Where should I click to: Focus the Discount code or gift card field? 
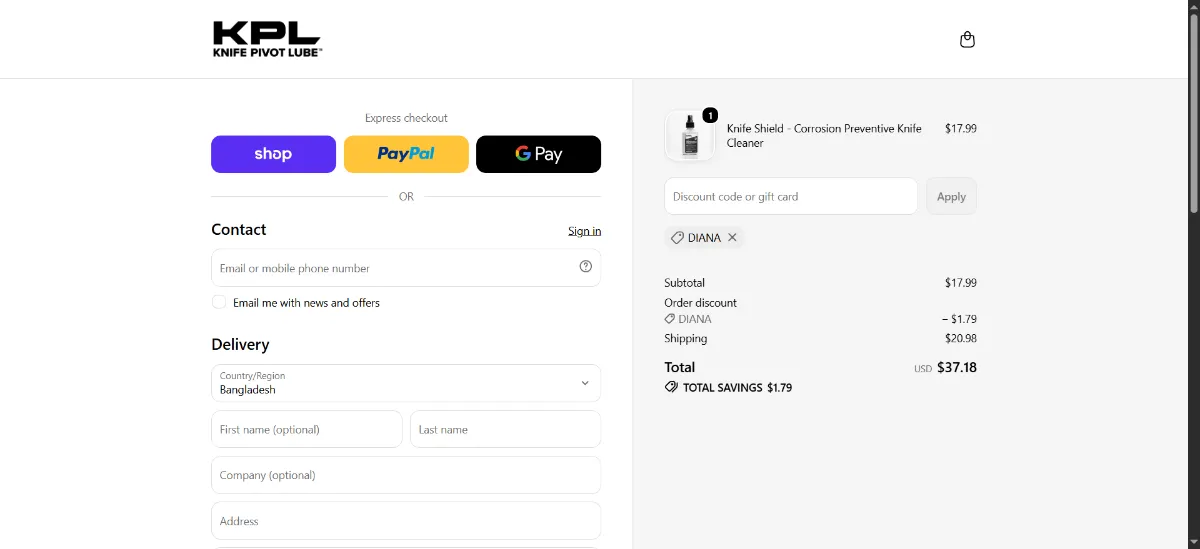(x=790, y=196)
